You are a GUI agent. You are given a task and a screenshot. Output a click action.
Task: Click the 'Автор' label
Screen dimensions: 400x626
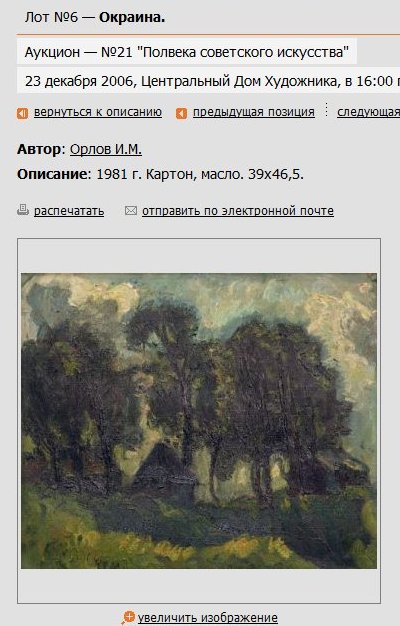coord(39,149)
